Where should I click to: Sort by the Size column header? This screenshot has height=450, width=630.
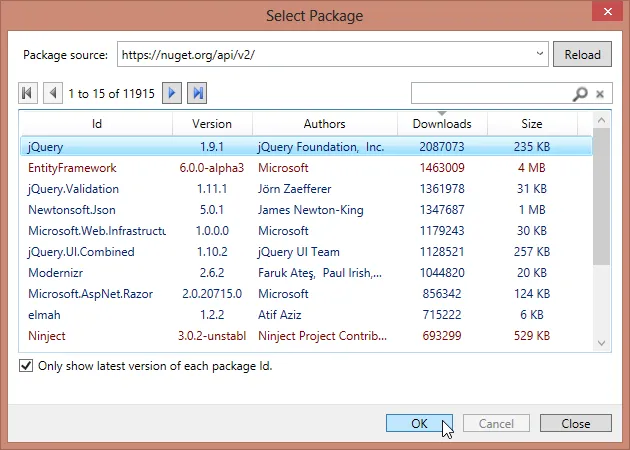coord(532,124)
